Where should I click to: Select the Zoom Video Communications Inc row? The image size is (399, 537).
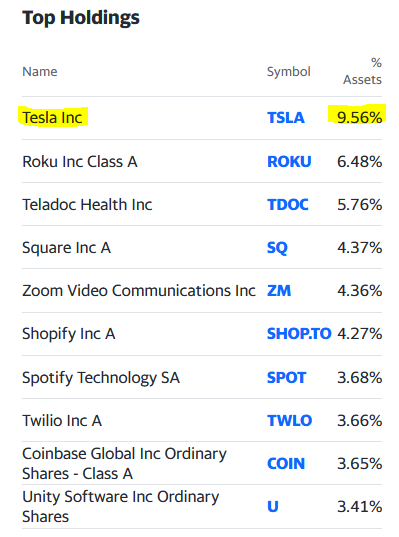tap(202, 290)
